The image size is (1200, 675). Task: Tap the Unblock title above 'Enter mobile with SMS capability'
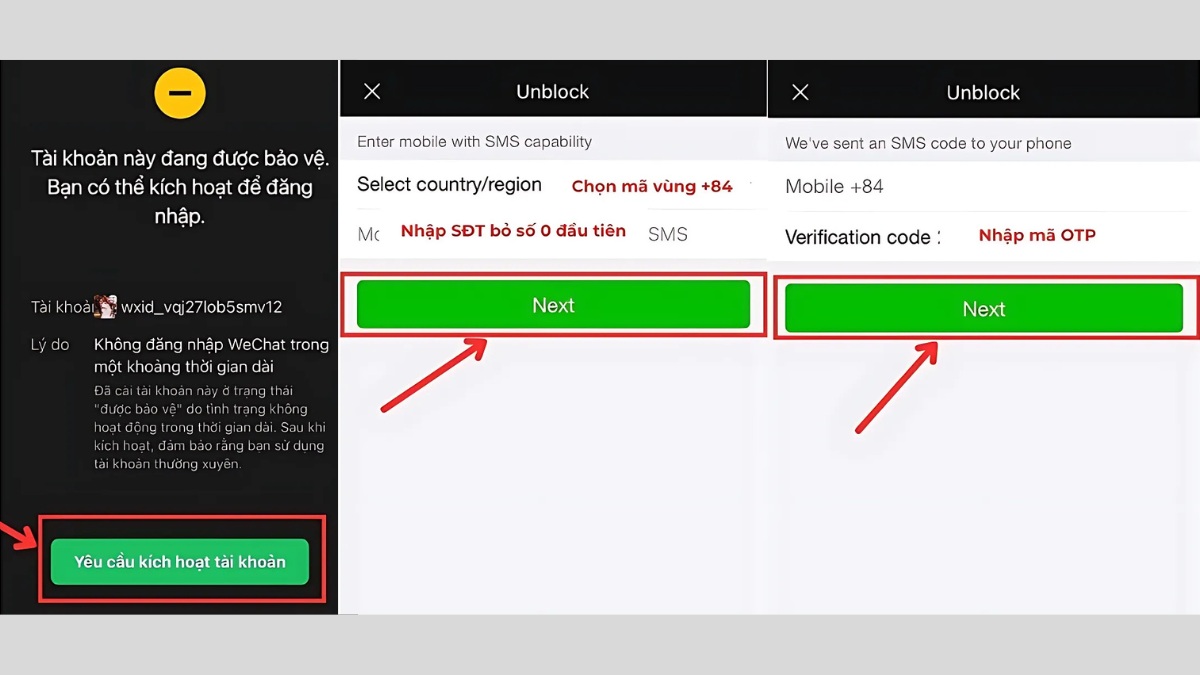point(553,92)
